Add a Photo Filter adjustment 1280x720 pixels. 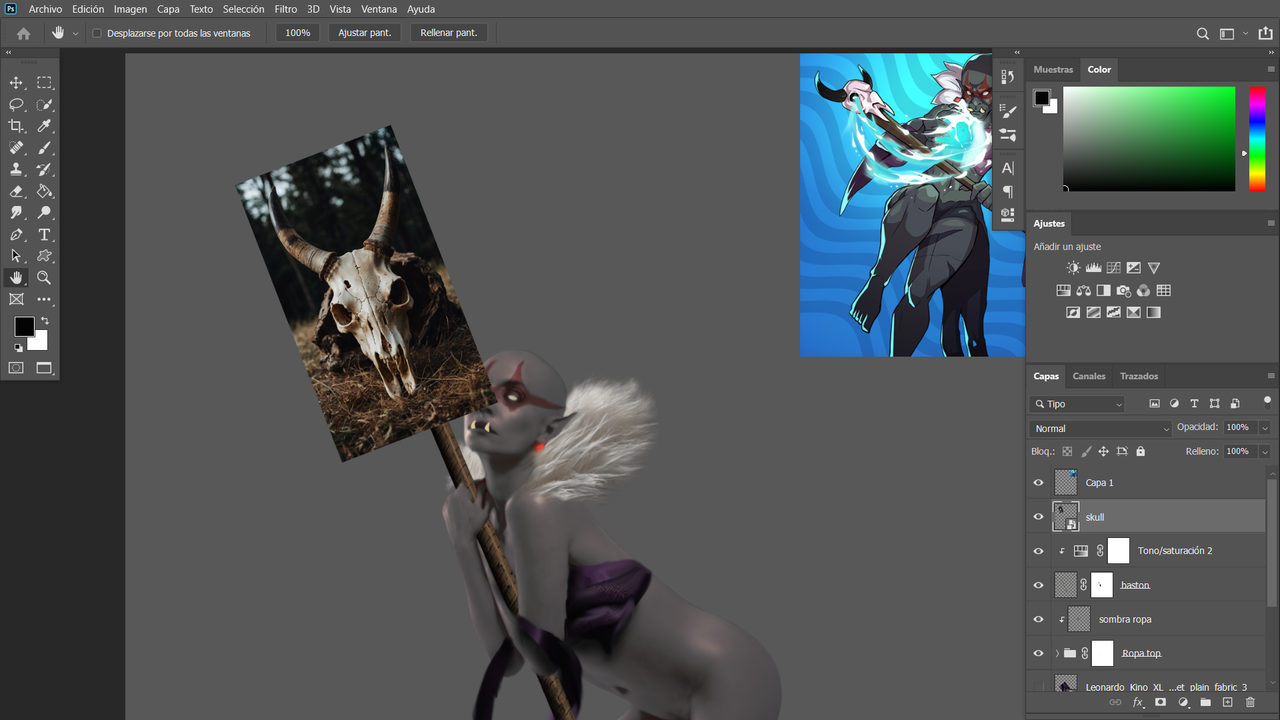tap(1123, 291)
